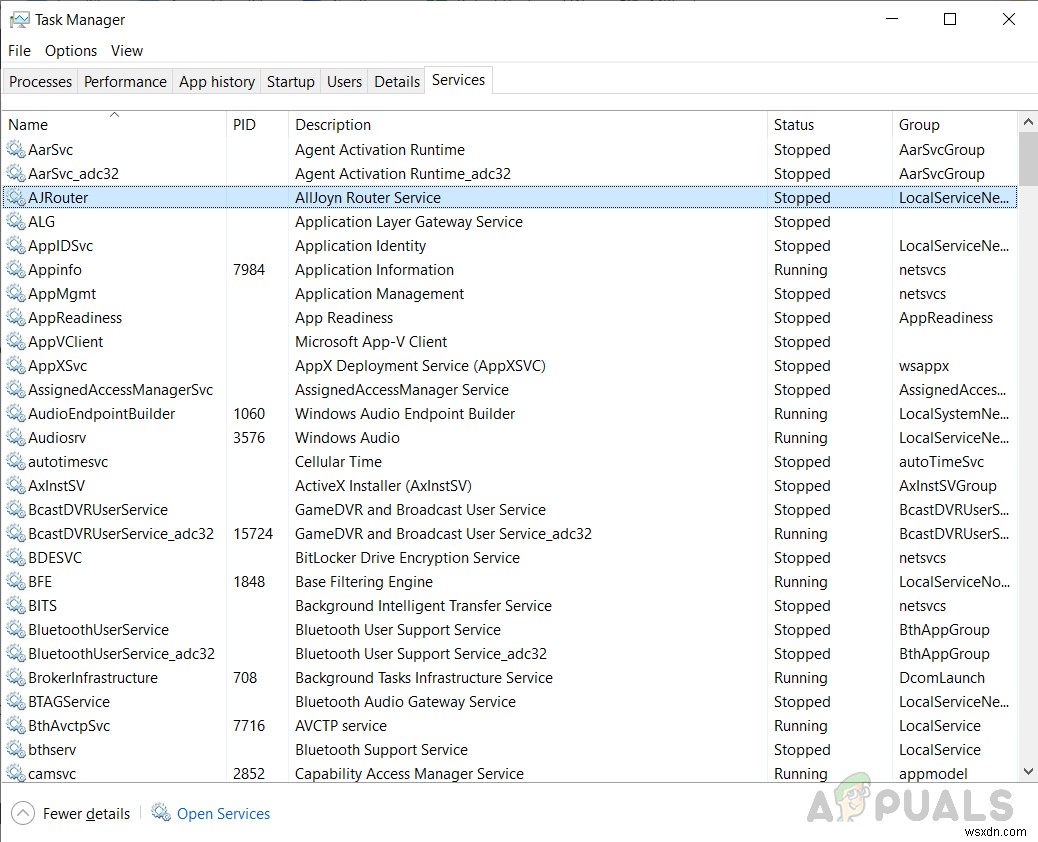Click the AJRouter service icon
Image resolution: width=1038 pixels, height=842 pixels.
pyautogui.click(x=16, y=197)
